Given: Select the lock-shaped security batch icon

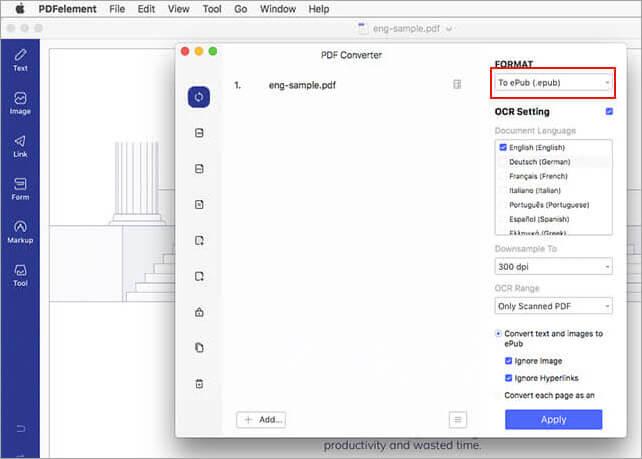Looking at the screenshot, I should pos(199,312).
